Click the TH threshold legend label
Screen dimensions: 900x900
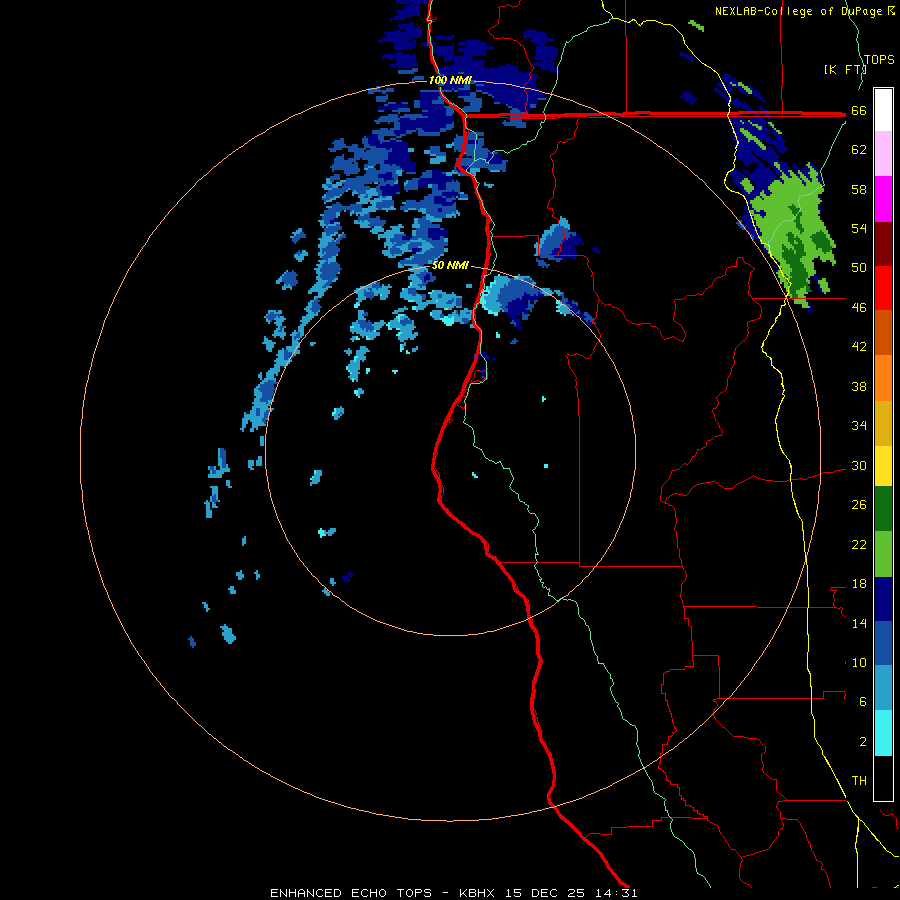(859, 781)
